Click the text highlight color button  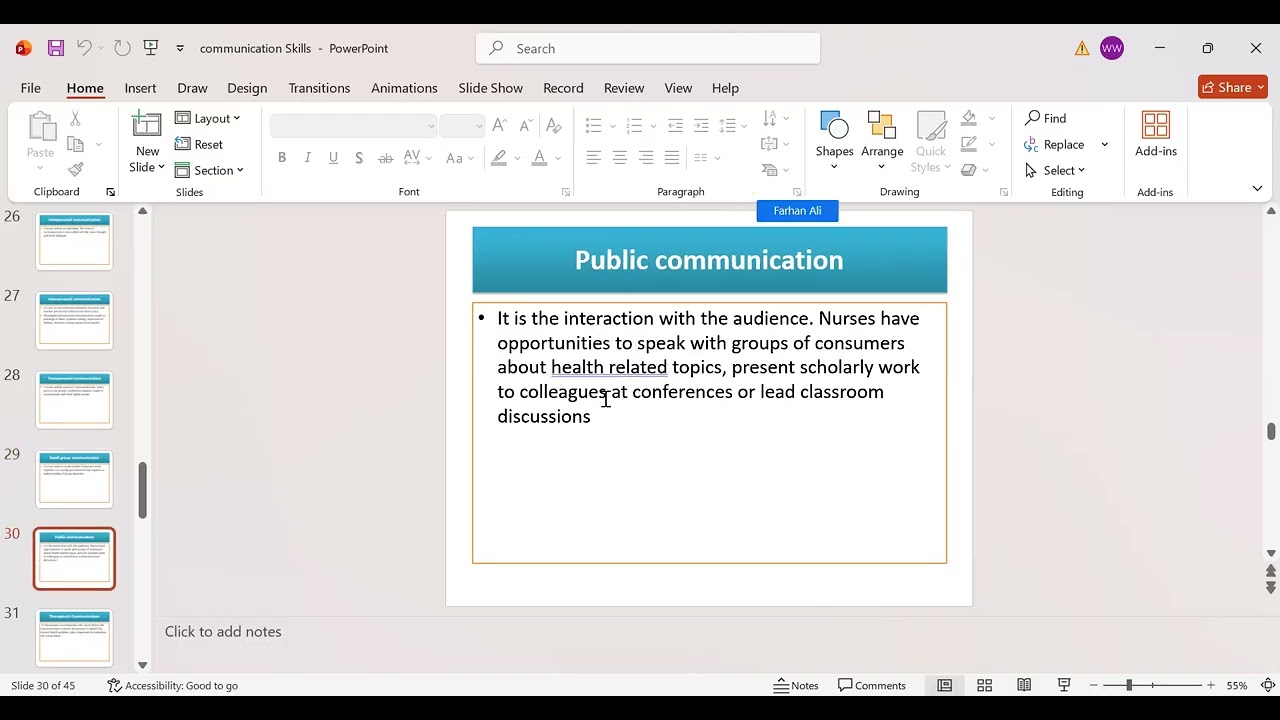click(x=499, y=157)
